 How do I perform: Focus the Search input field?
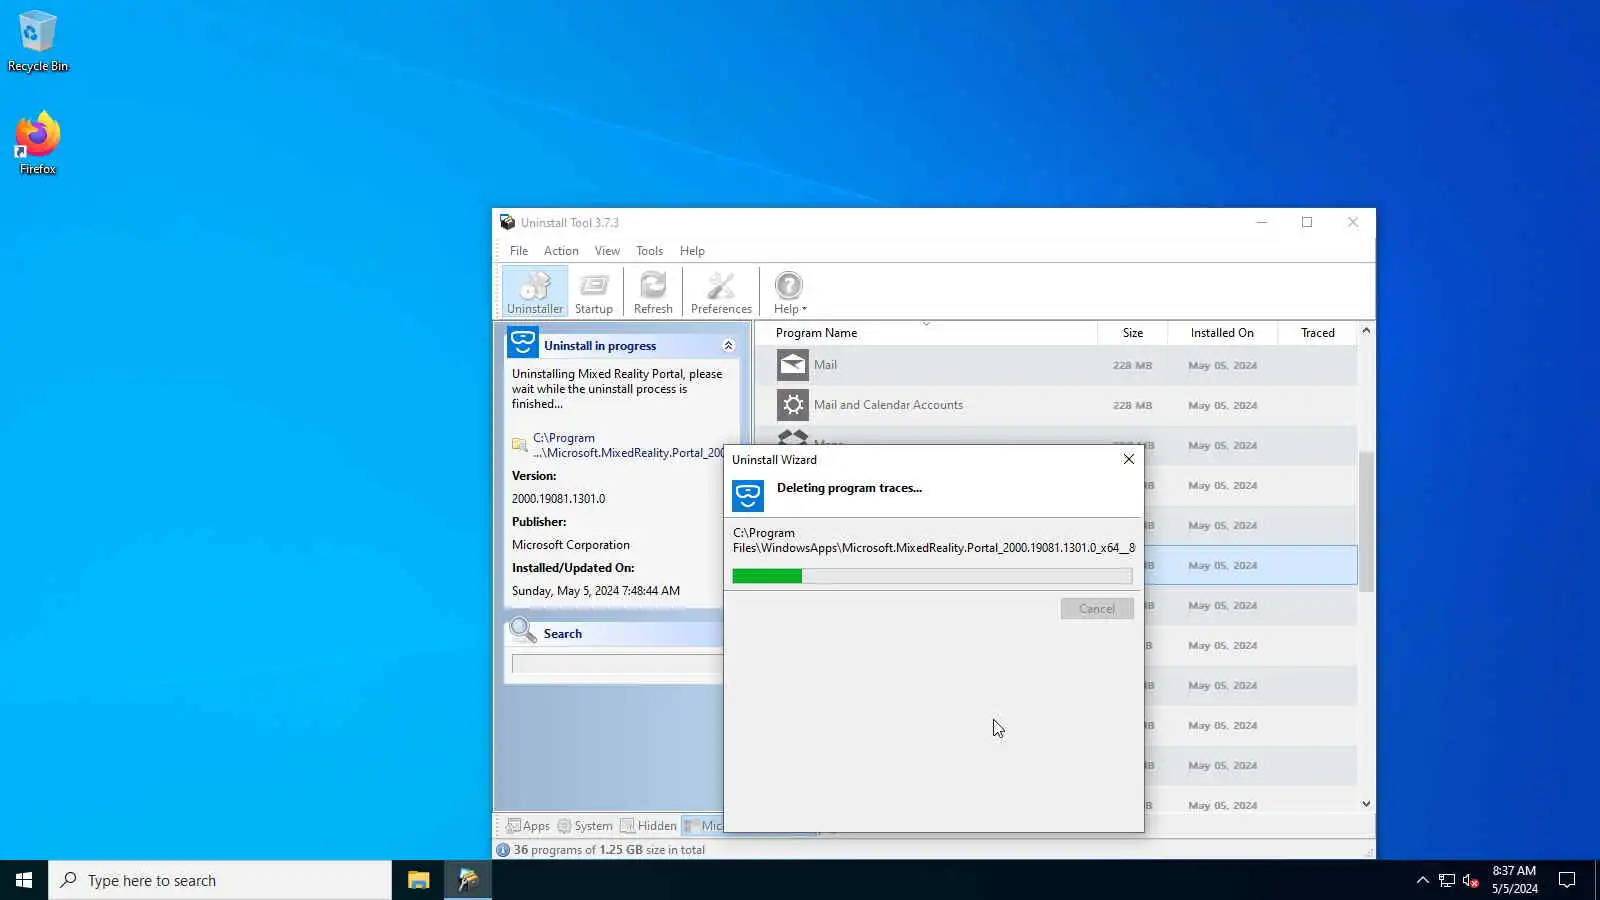tap(617, 664)
